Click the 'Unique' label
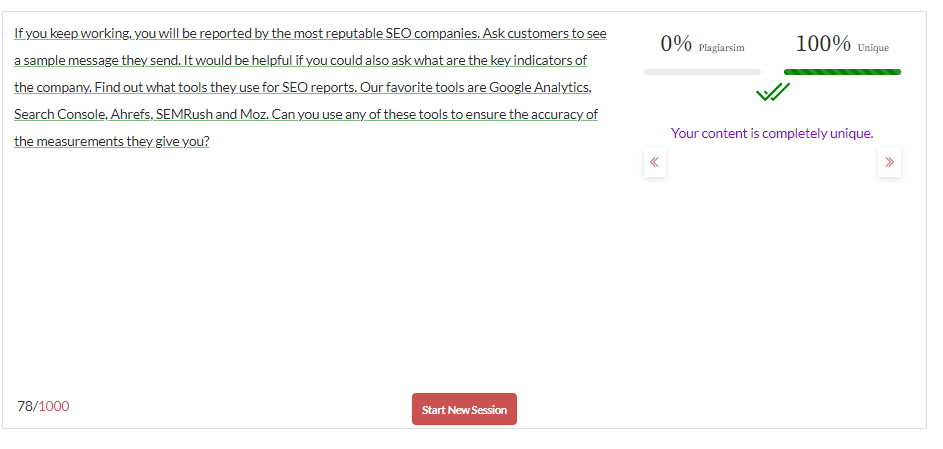The height and width of the screenshot is (449, 943). (873, 48)
